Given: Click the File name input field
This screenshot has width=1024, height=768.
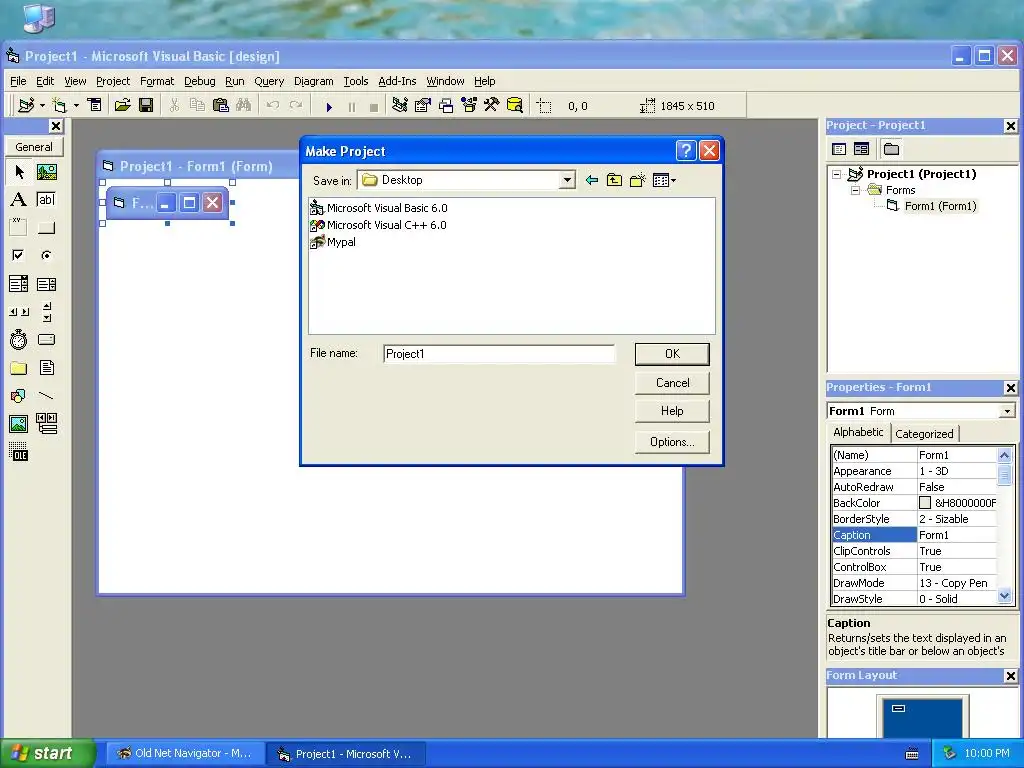Looking at the screenshot, I should (499, 354).
